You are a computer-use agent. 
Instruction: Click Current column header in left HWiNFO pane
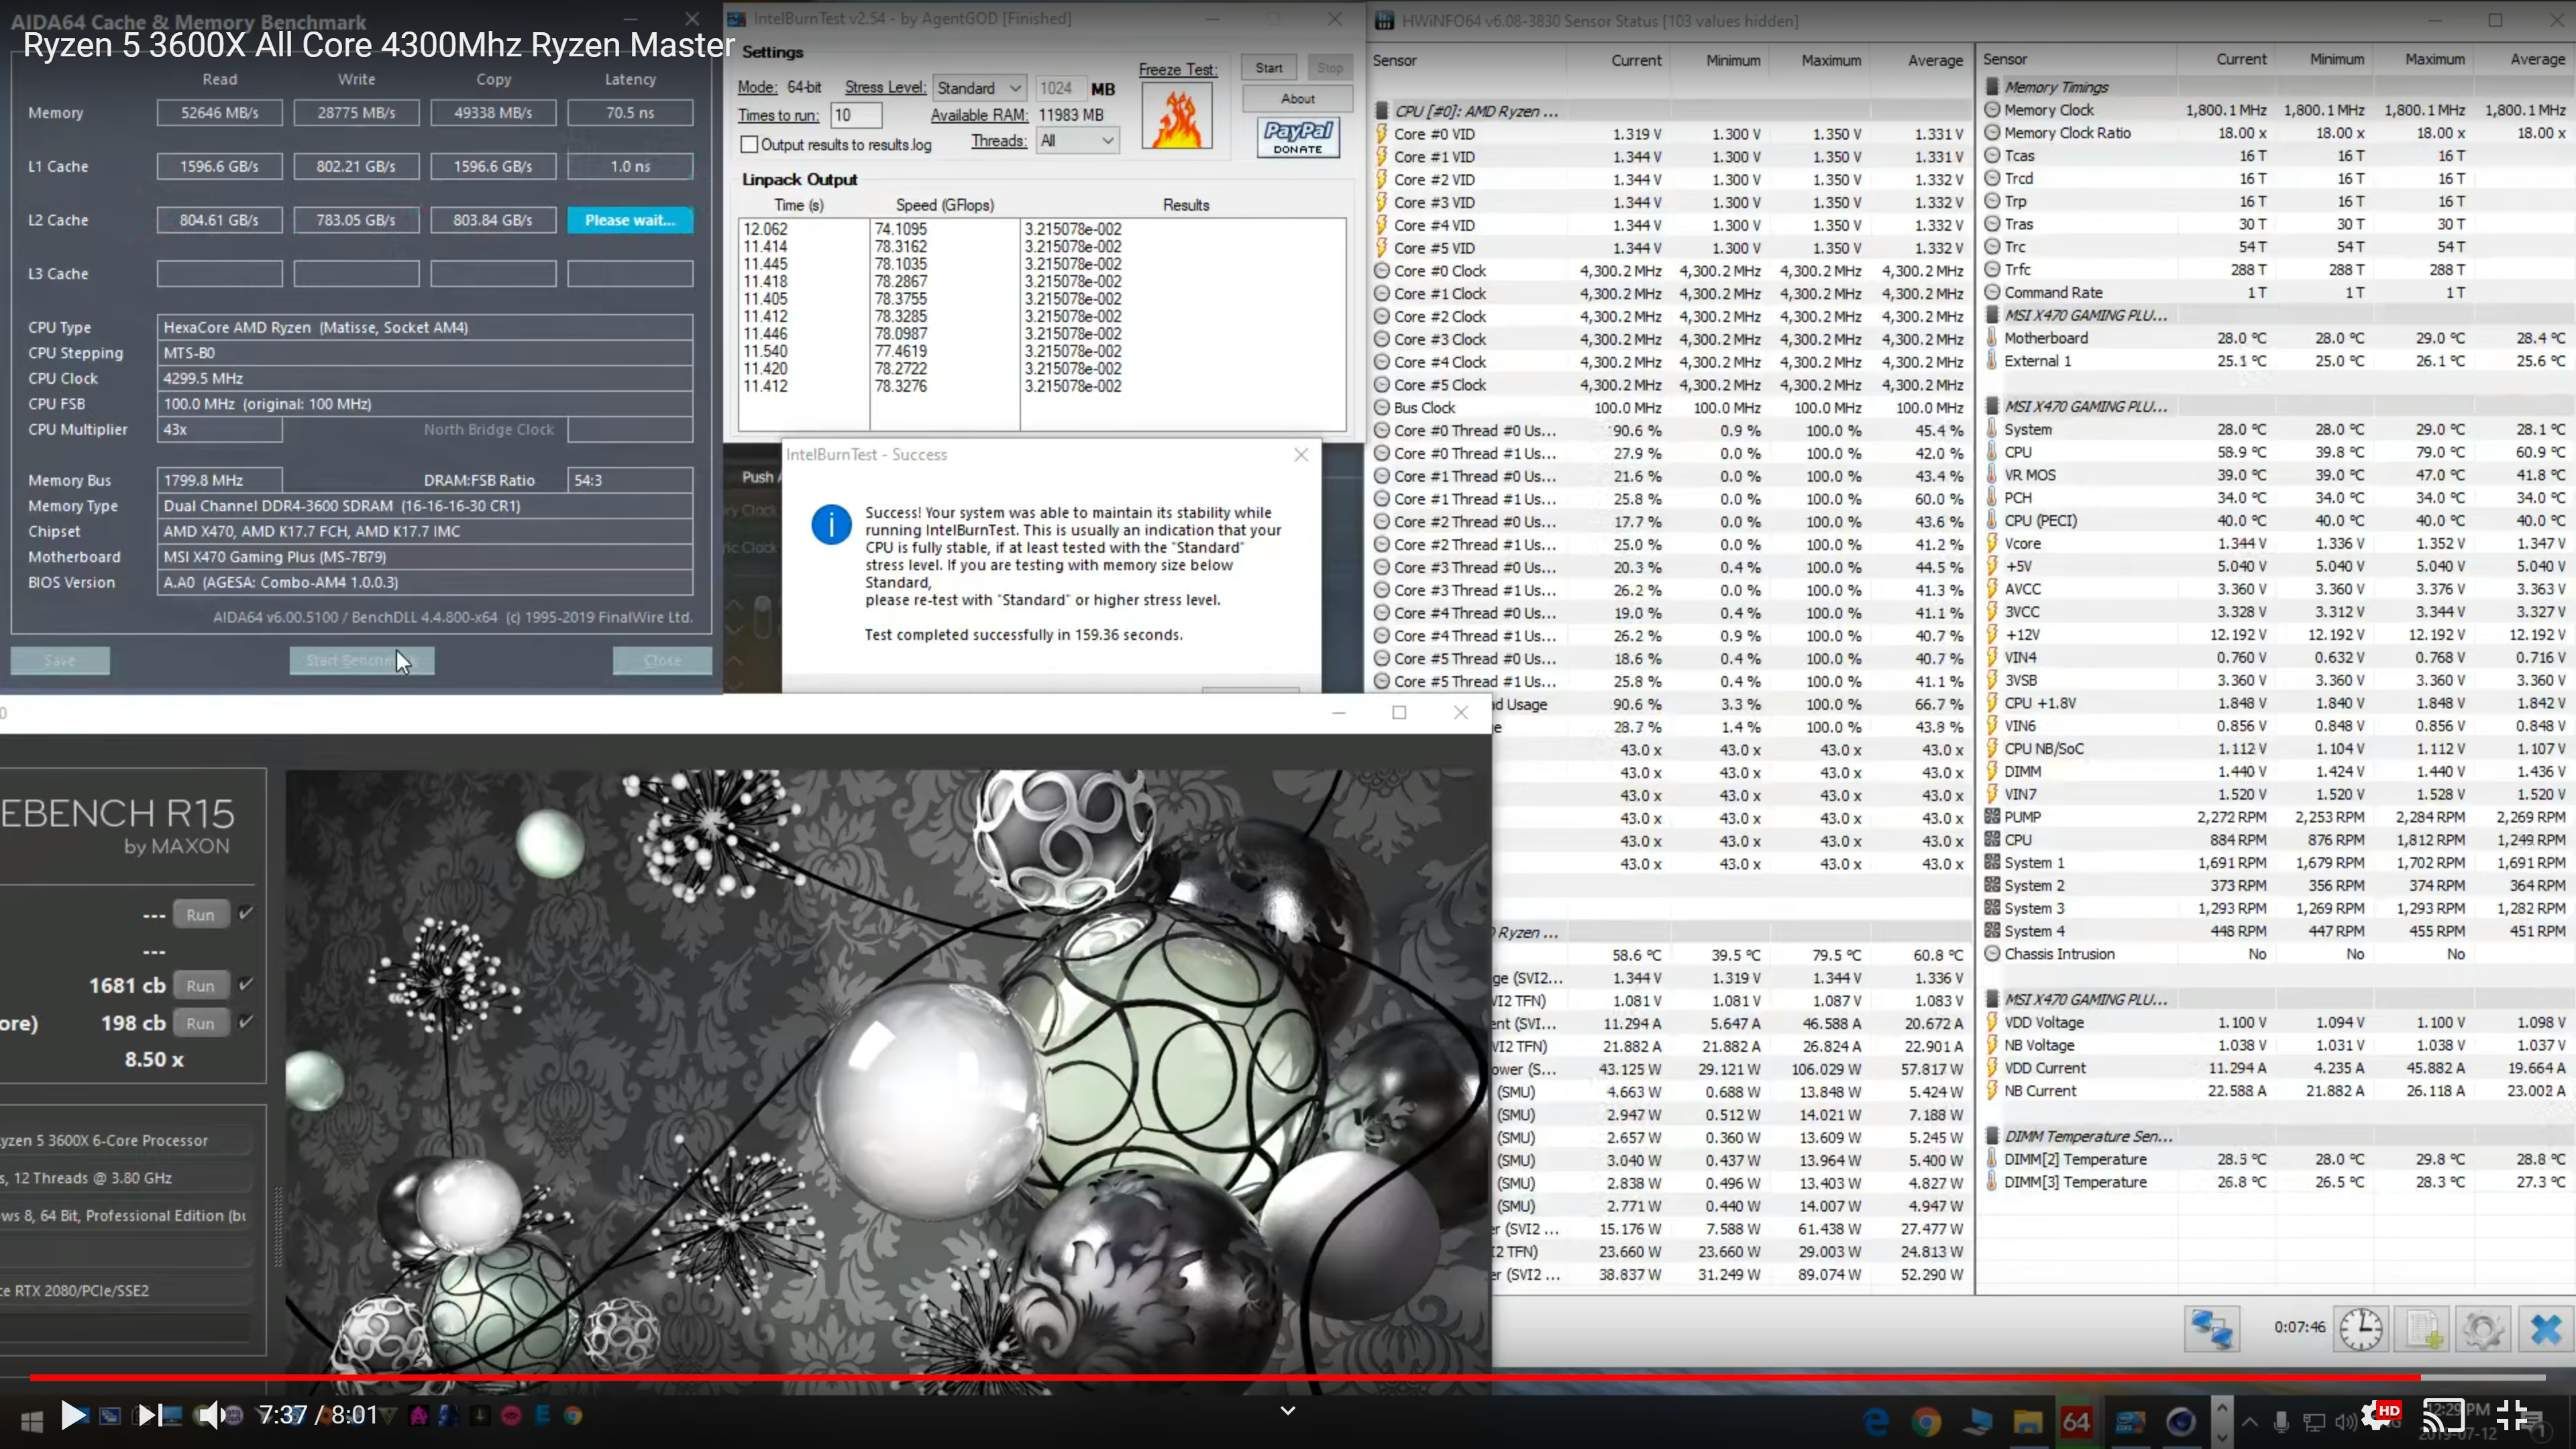point(1636,60)
